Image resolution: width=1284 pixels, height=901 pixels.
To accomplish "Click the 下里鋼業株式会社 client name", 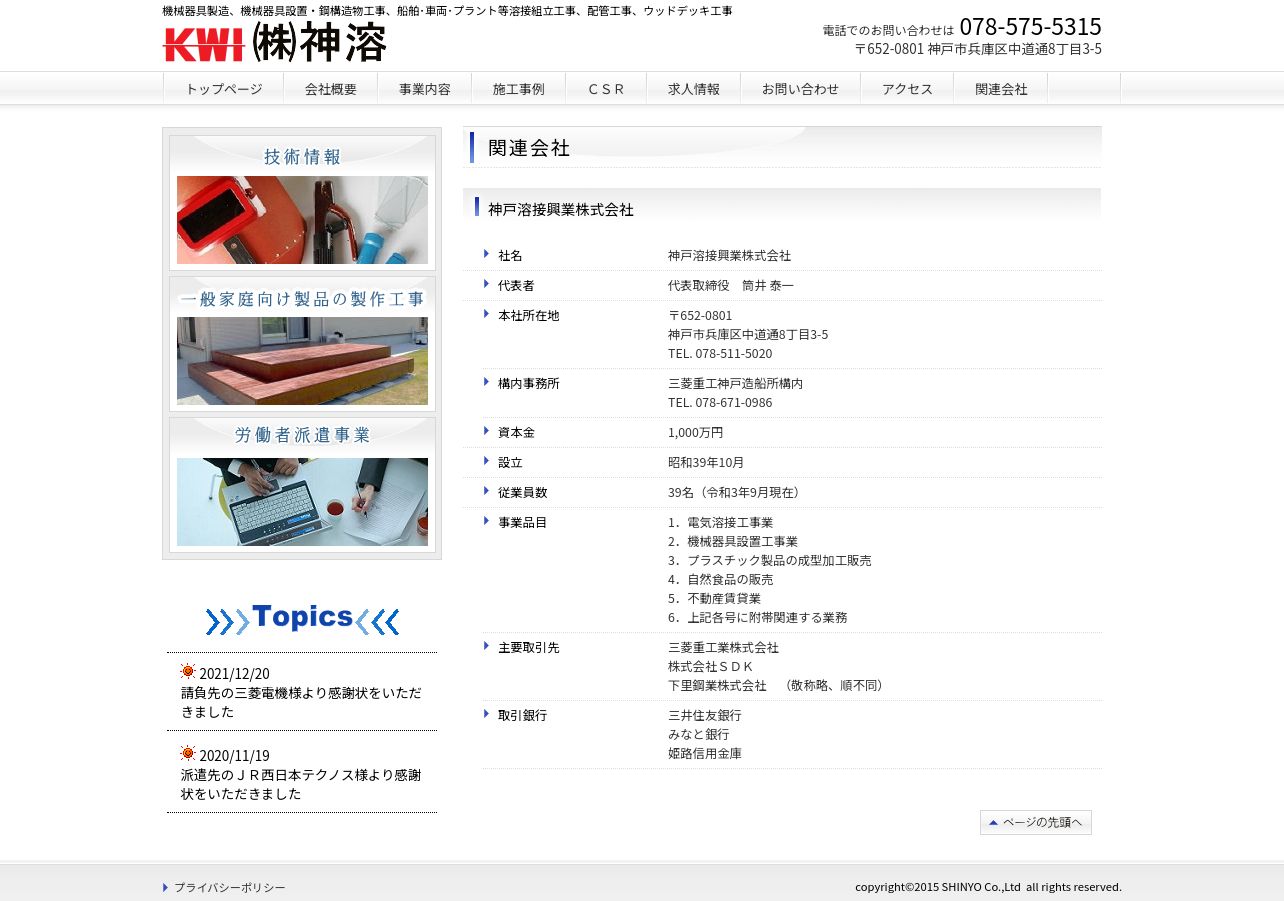I will (718, 685).
